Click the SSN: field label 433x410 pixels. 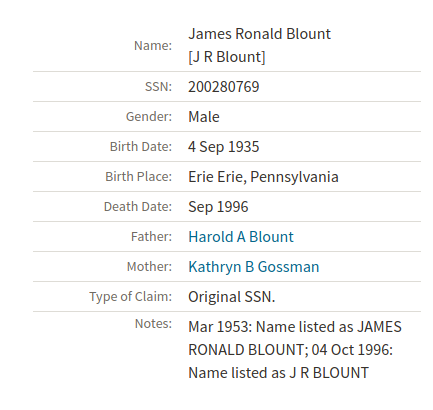click(x=158, y=87)
